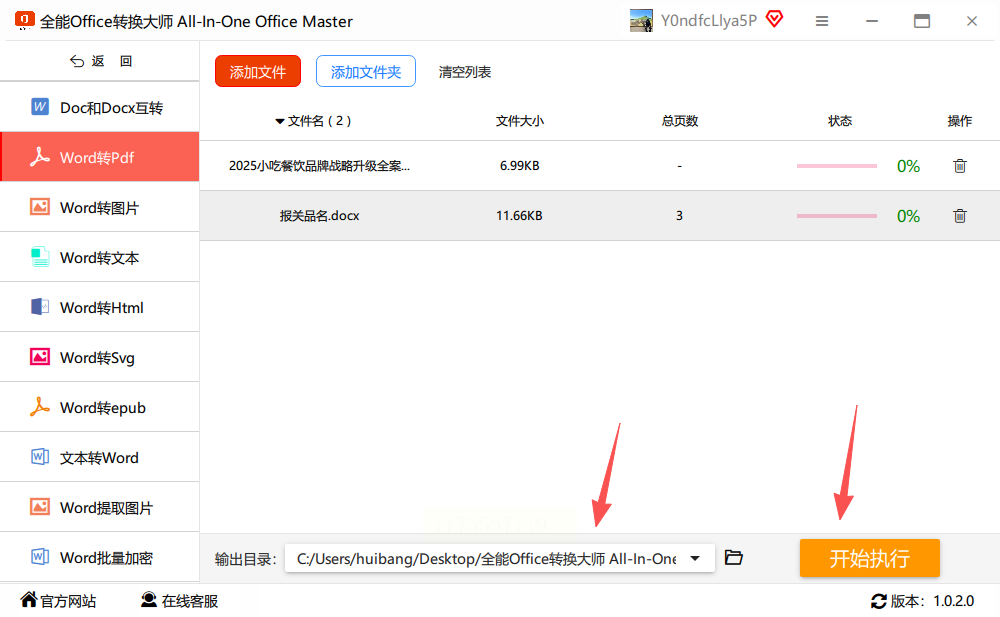Open the 官方网站 link
This screenshot has width=1000, height=617.
[68, 601]
